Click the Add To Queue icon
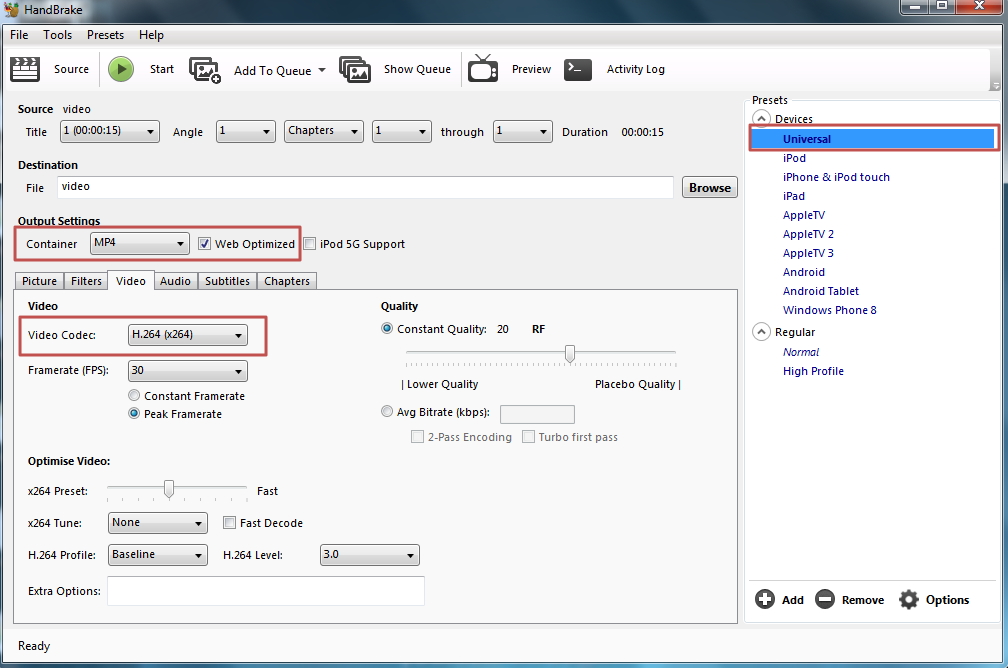Viewport: 1008px width, 668px height. coord(205,70)
